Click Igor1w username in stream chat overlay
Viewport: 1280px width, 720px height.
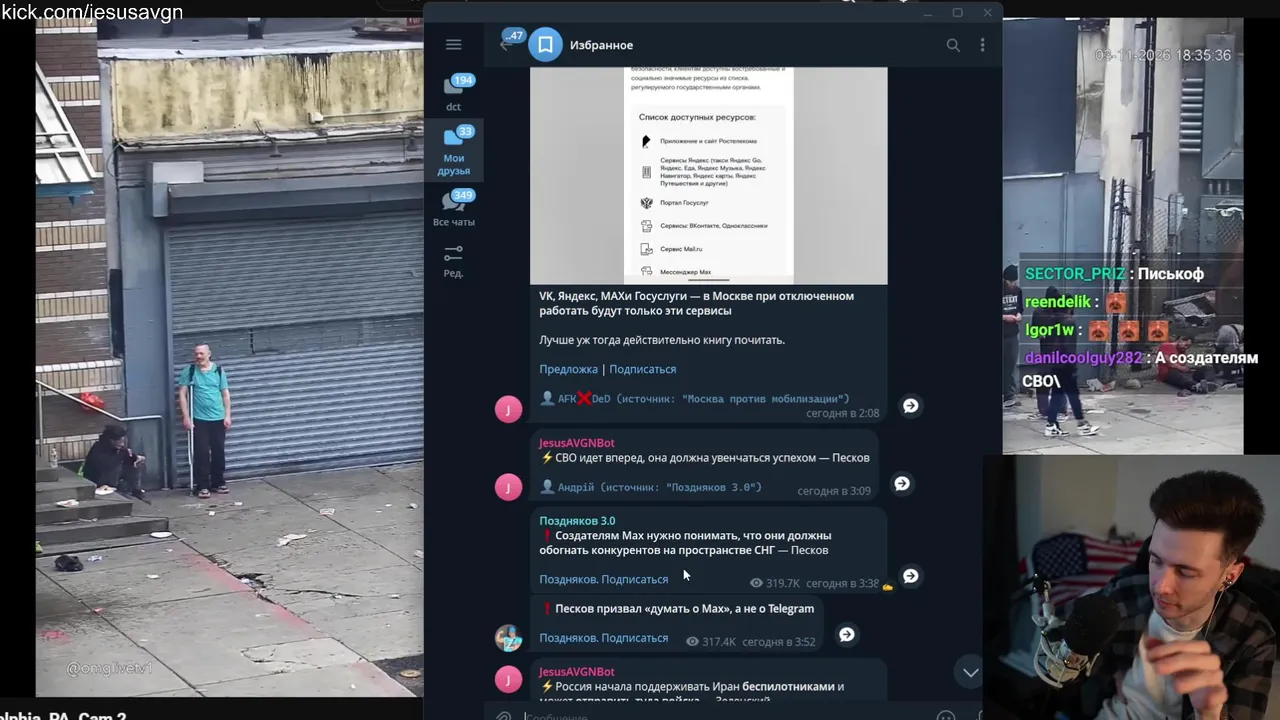(x=1049, y=330)
